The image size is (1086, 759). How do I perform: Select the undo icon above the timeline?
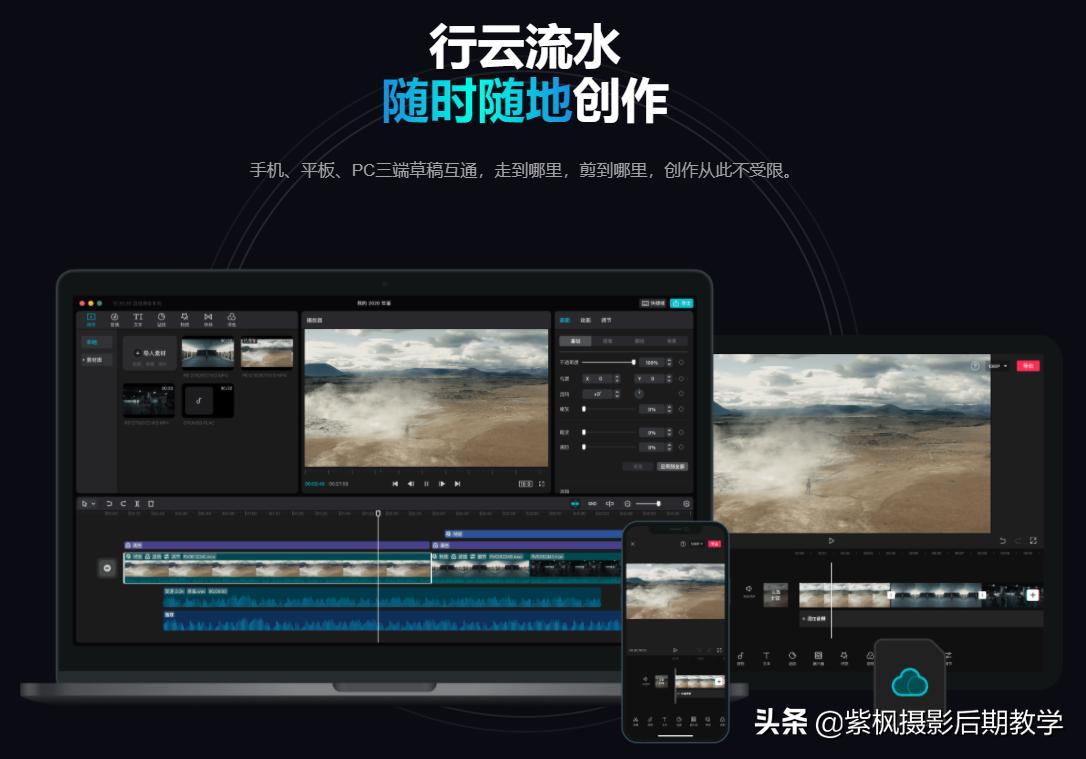tap(109, 504)
